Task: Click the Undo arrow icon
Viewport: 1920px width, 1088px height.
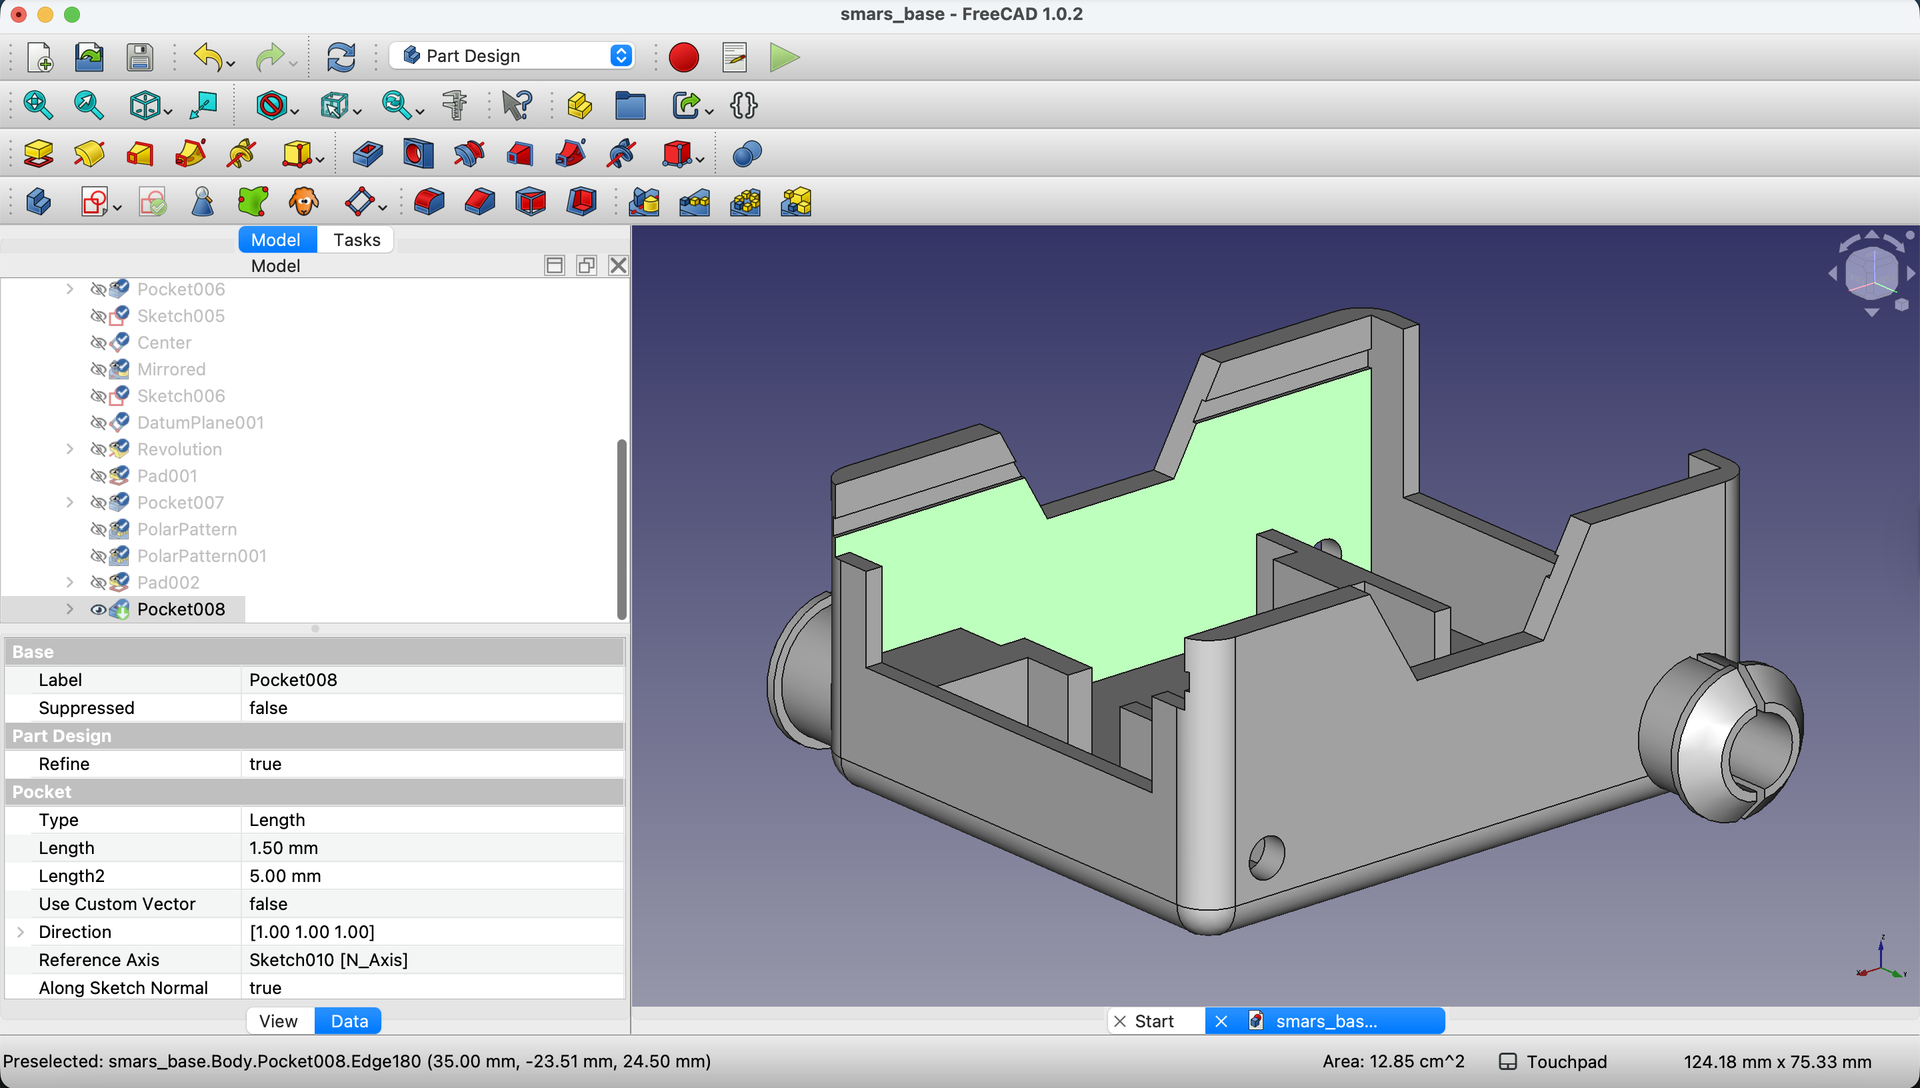Action: 208,57
